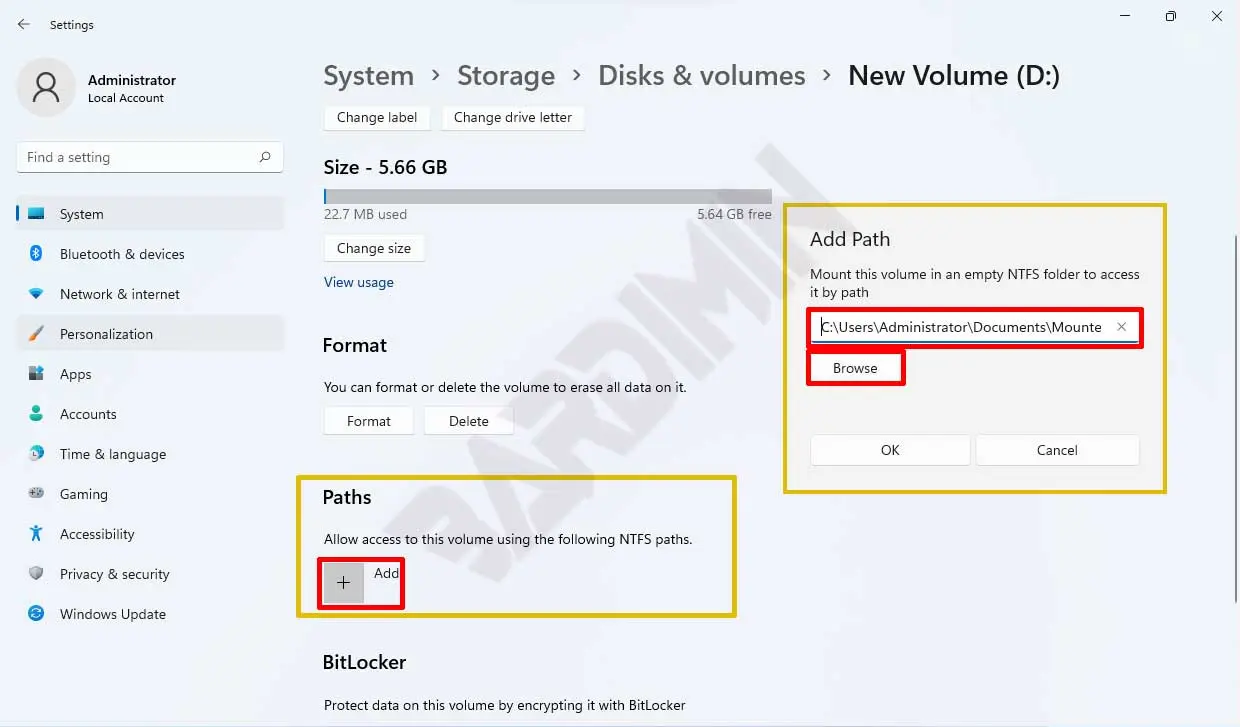1240x727 pixels.
Task: Open Accessibility settings
Action: (97, 534)
